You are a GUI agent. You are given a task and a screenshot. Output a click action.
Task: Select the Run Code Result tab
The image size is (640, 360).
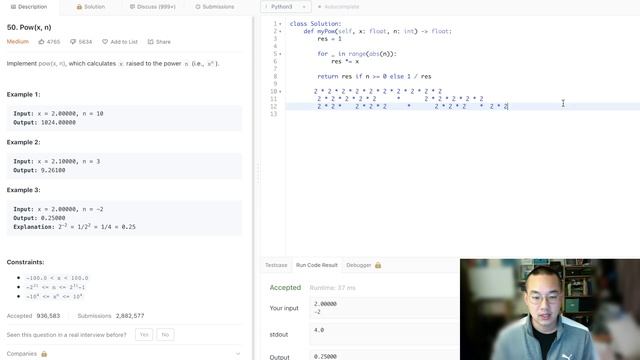(317, 265)
